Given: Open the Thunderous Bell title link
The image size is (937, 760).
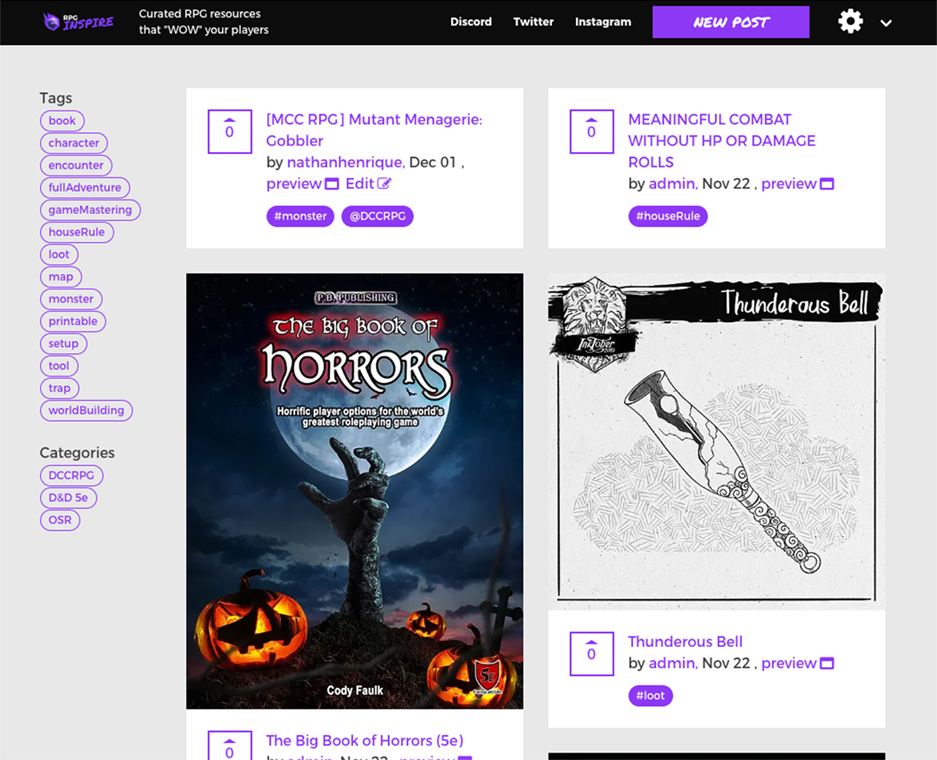Looking at the screenshot, I should tap(685, 641).
